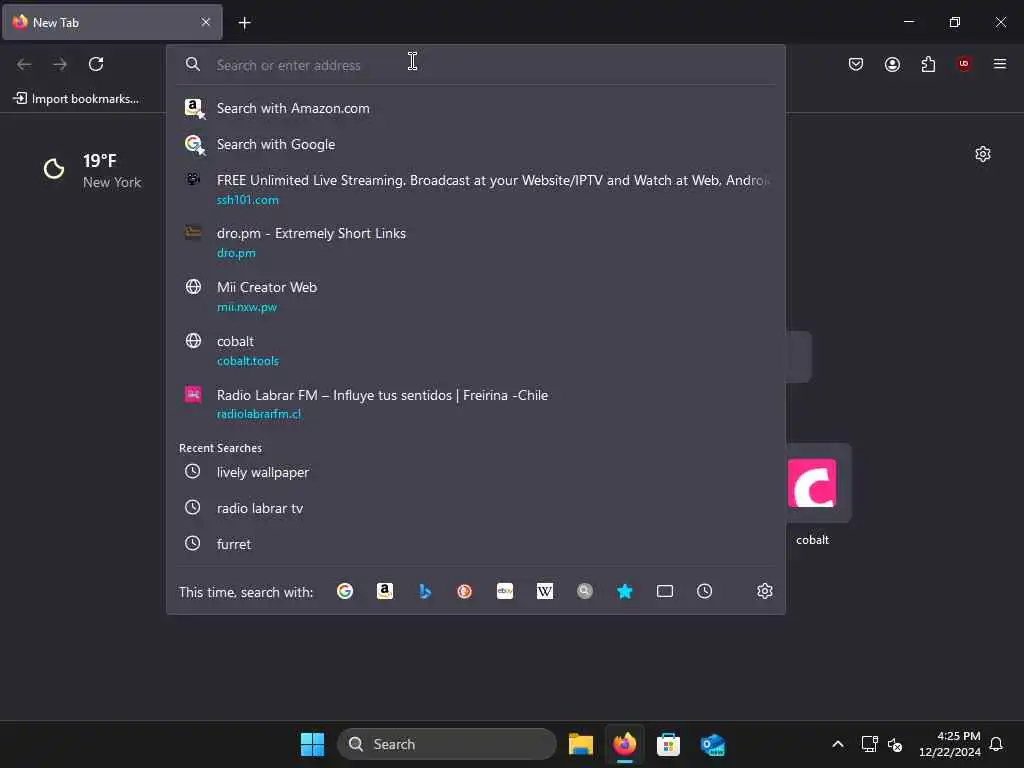Go back one page
The height and width of the screenshot is (768, 1024).
tap(24, 64)
